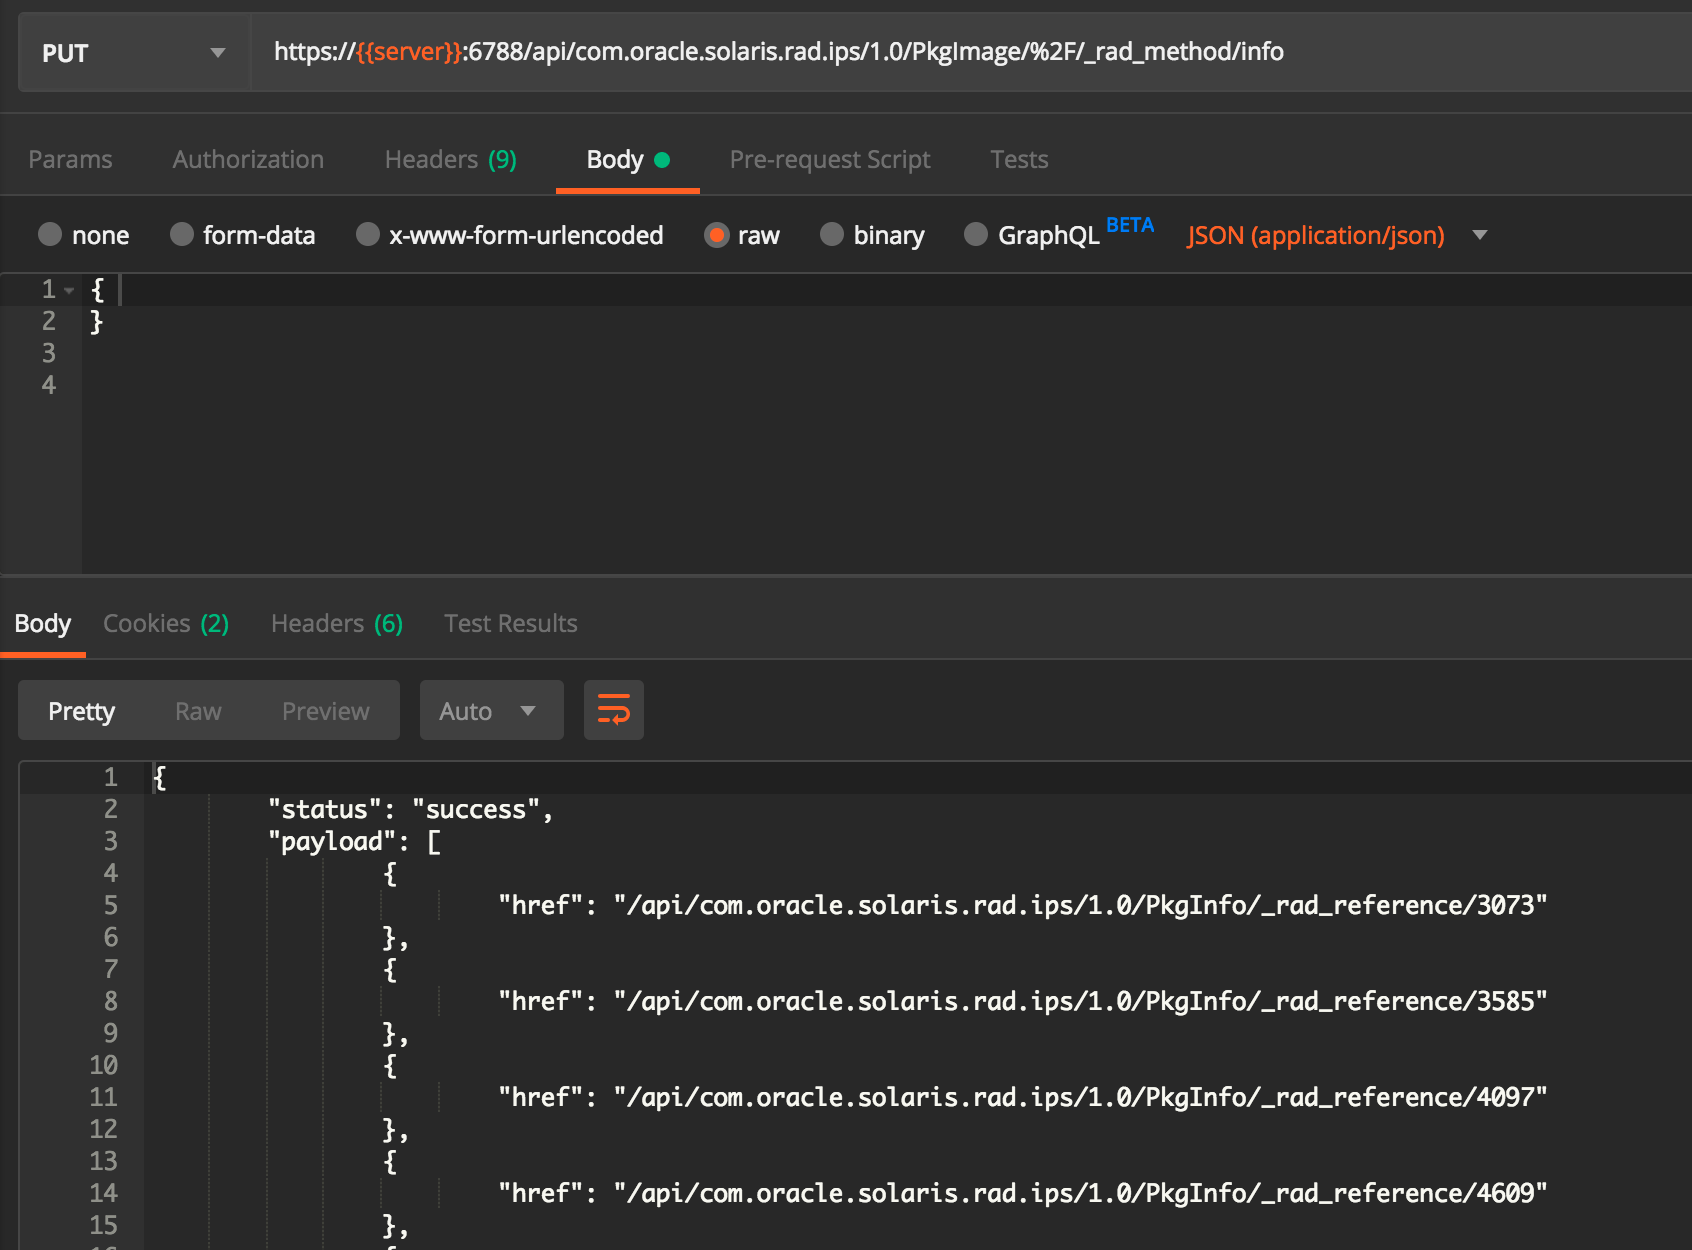Choose the binary body radio option

[832, 235]
